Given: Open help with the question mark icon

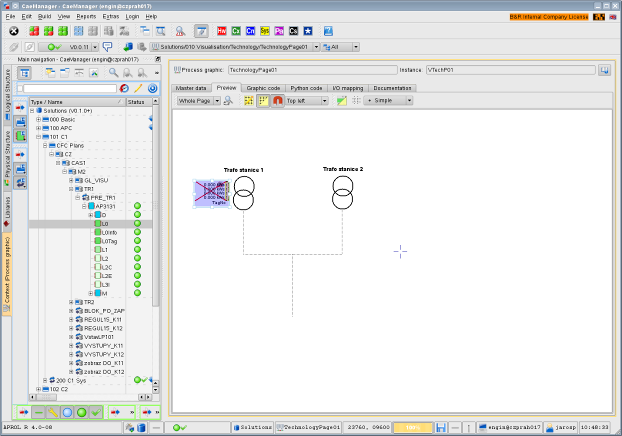Looking at the screenshot, I should 328,31.
